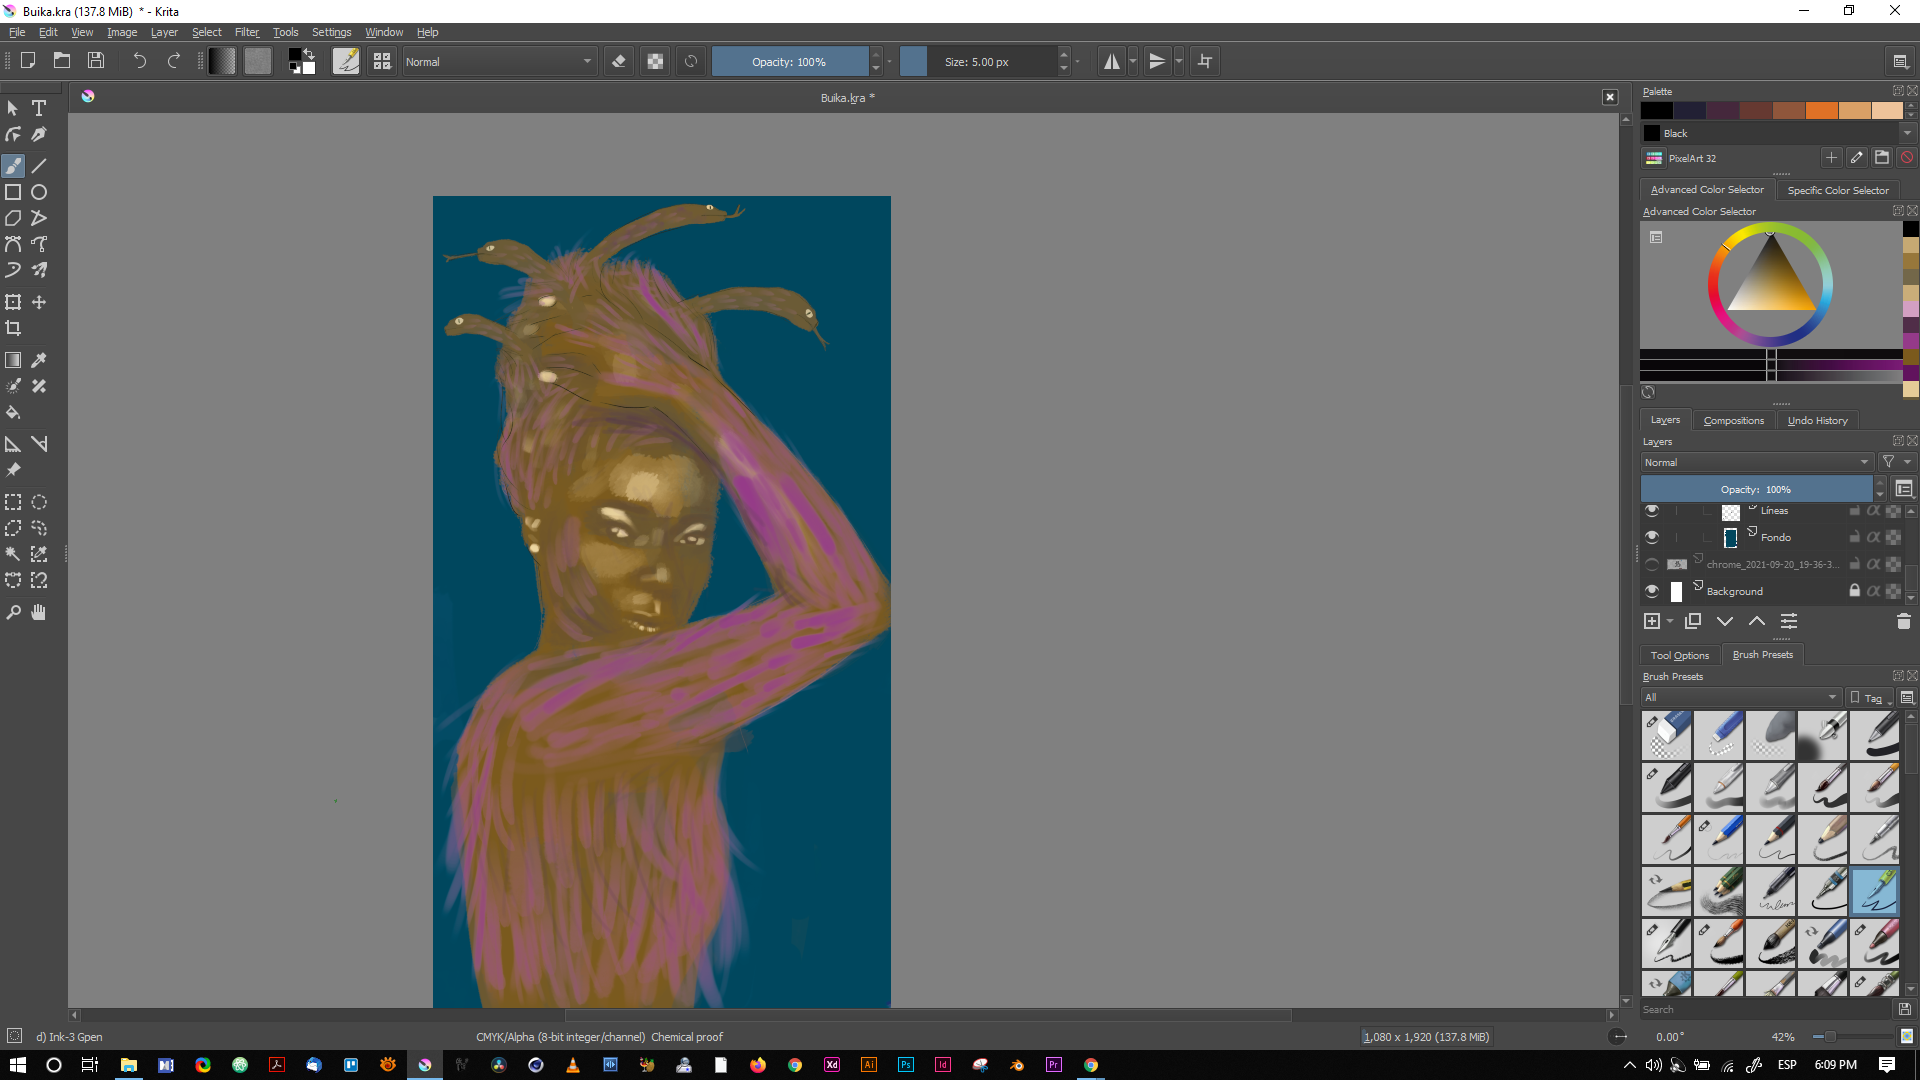Select the Move tool
This screenshot has width=1920, height=1080.
(x=39, y=302)
